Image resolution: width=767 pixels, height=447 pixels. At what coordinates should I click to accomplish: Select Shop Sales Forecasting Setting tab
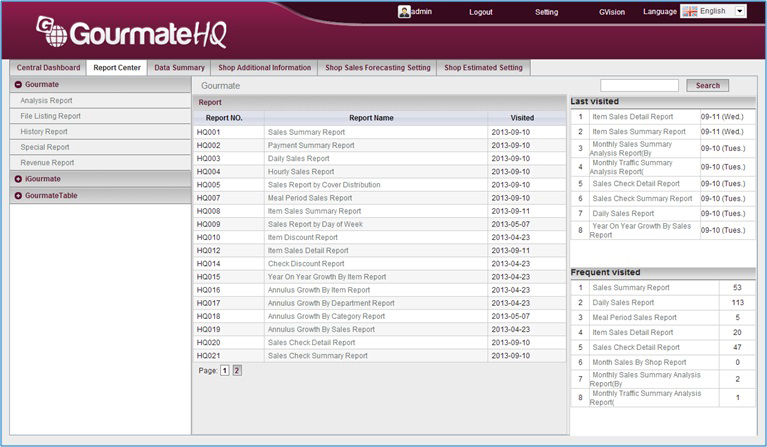(378, 68)
